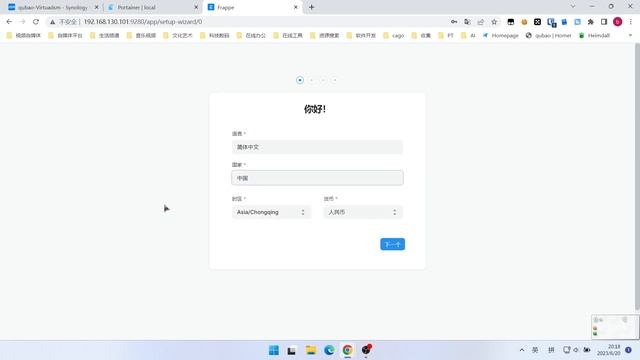Click the second setup wizard step dot

coord(311,80)
